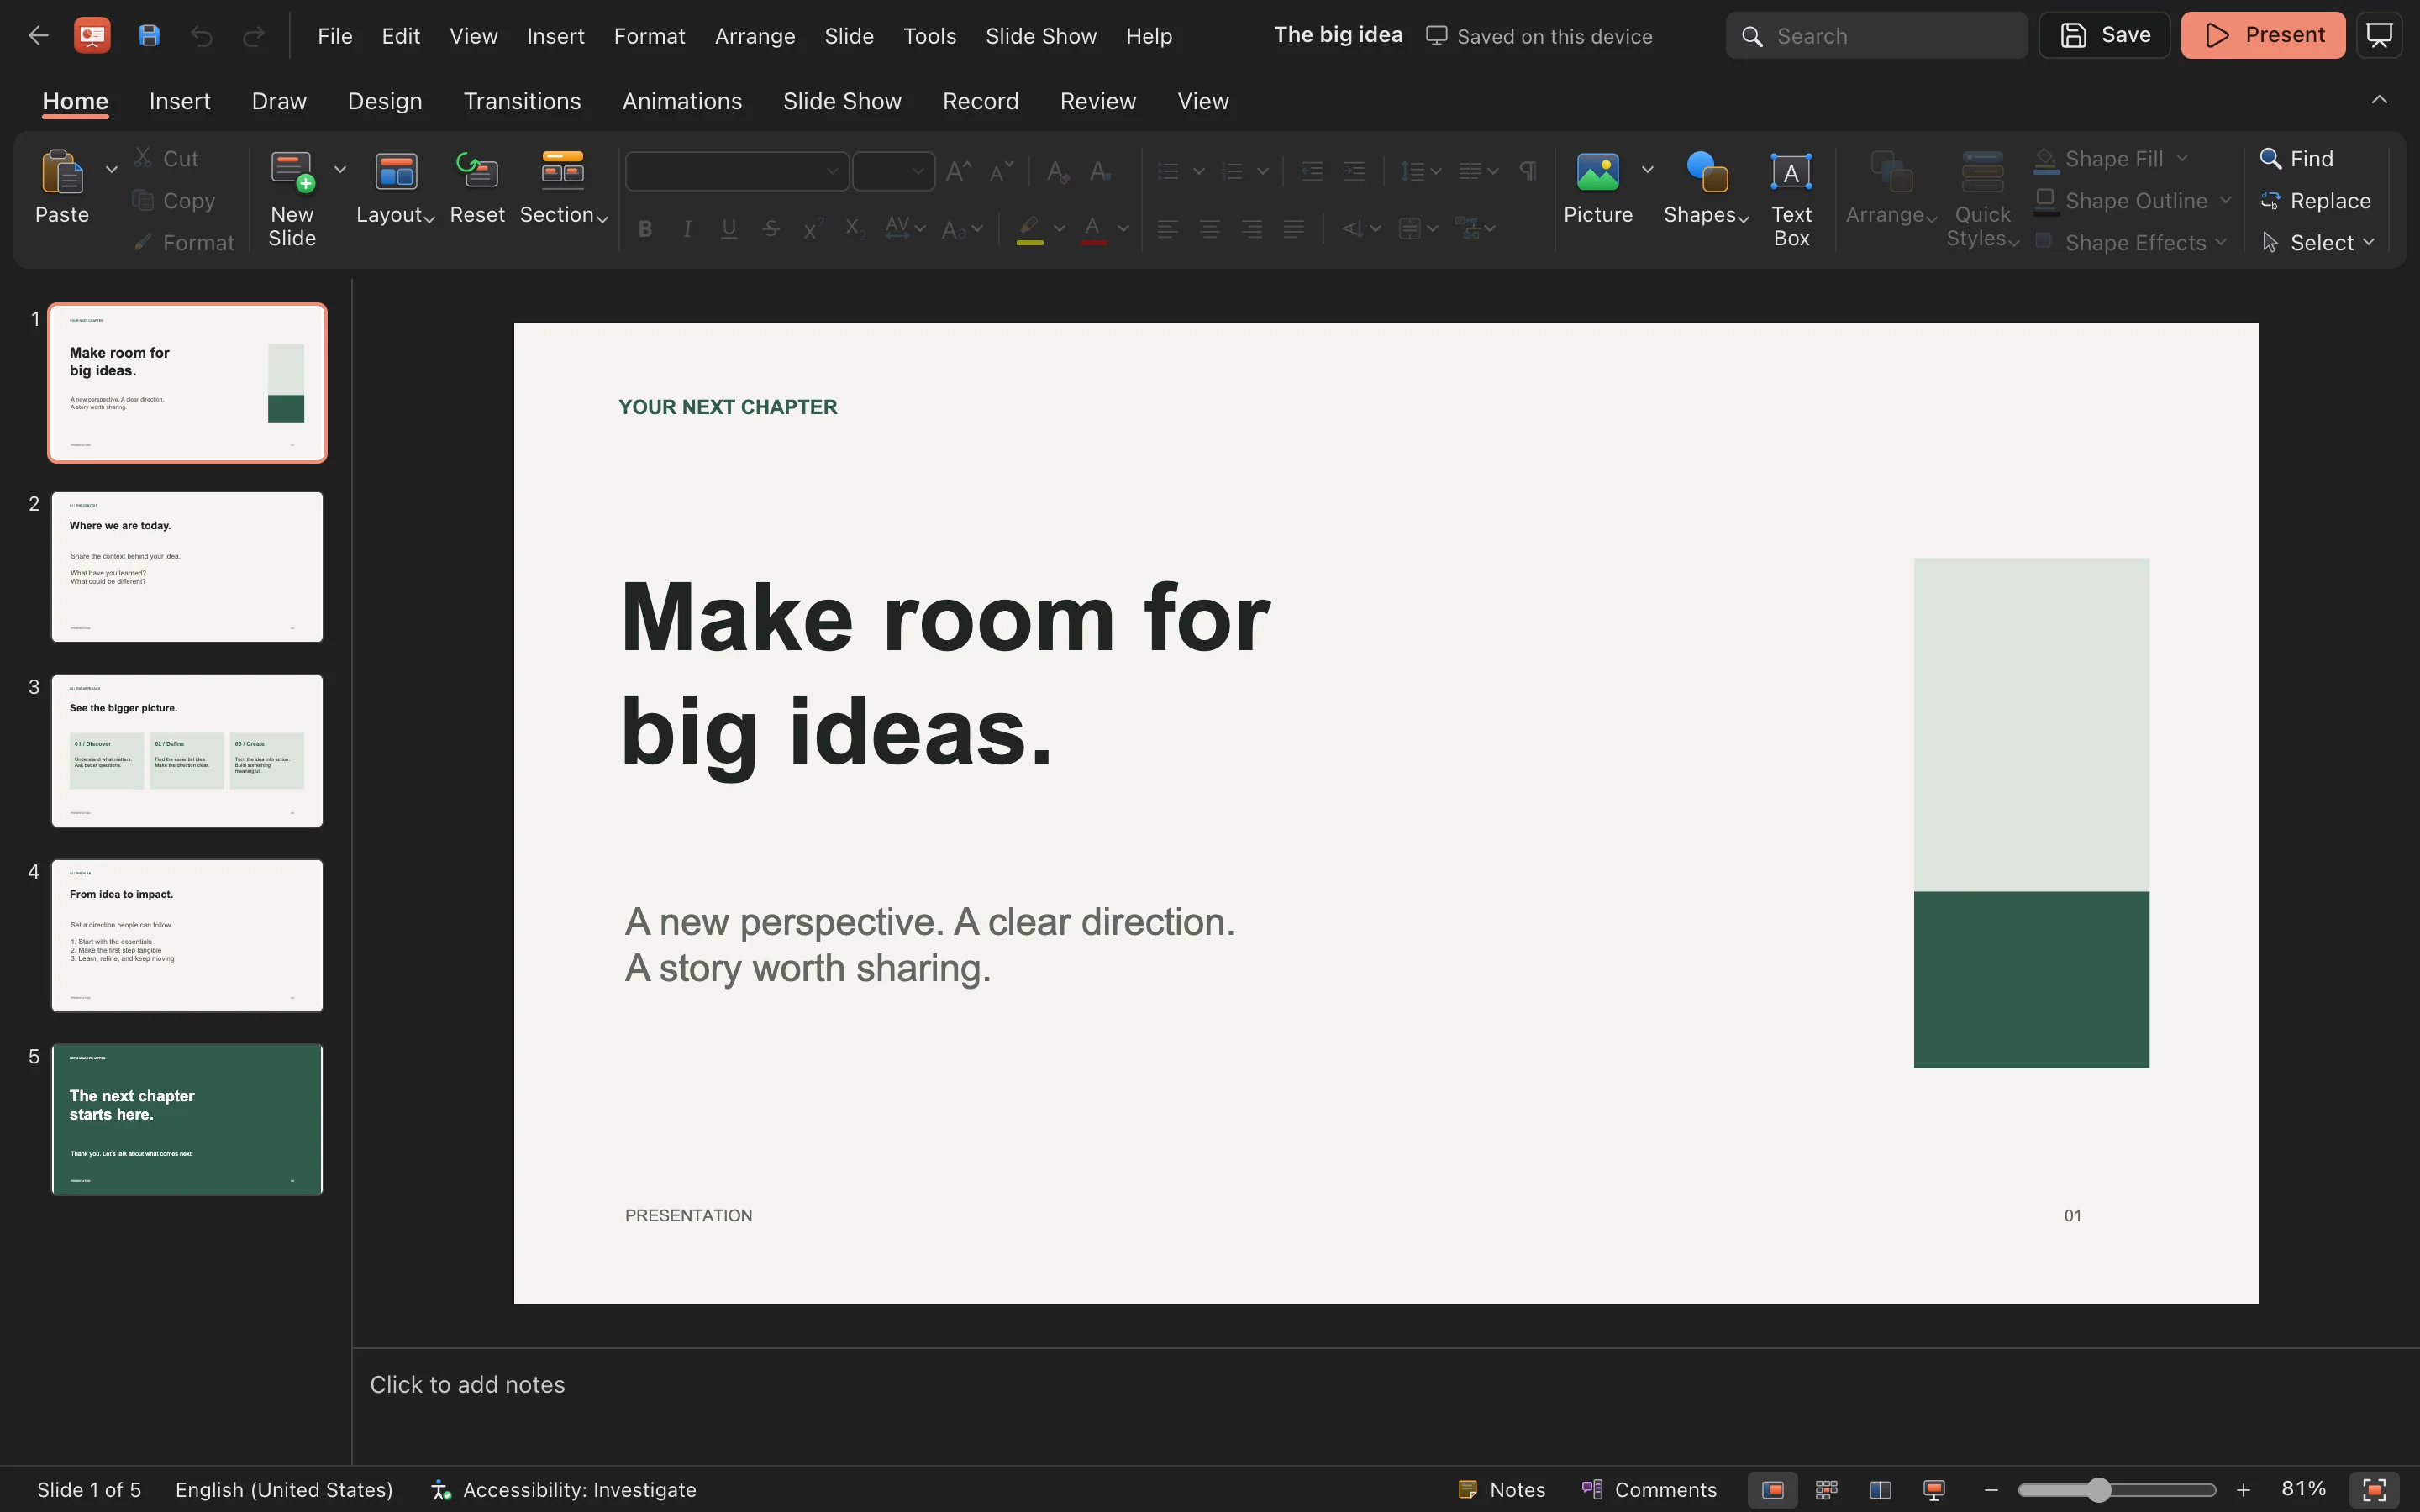The image size is (2420, 1512).
Task: Click the text highlight color swatch
Action: [1030, 229]
